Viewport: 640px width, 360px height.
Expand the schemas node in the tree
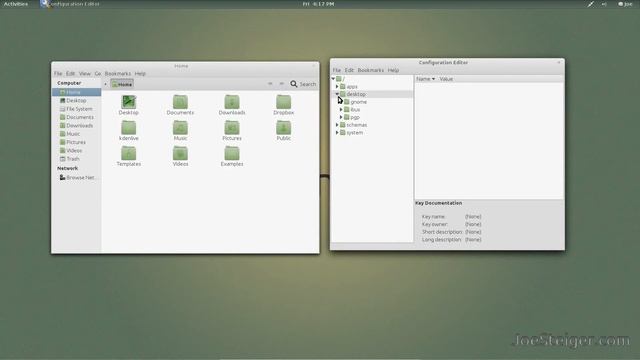pyautogui.click(x=337, y=125)
